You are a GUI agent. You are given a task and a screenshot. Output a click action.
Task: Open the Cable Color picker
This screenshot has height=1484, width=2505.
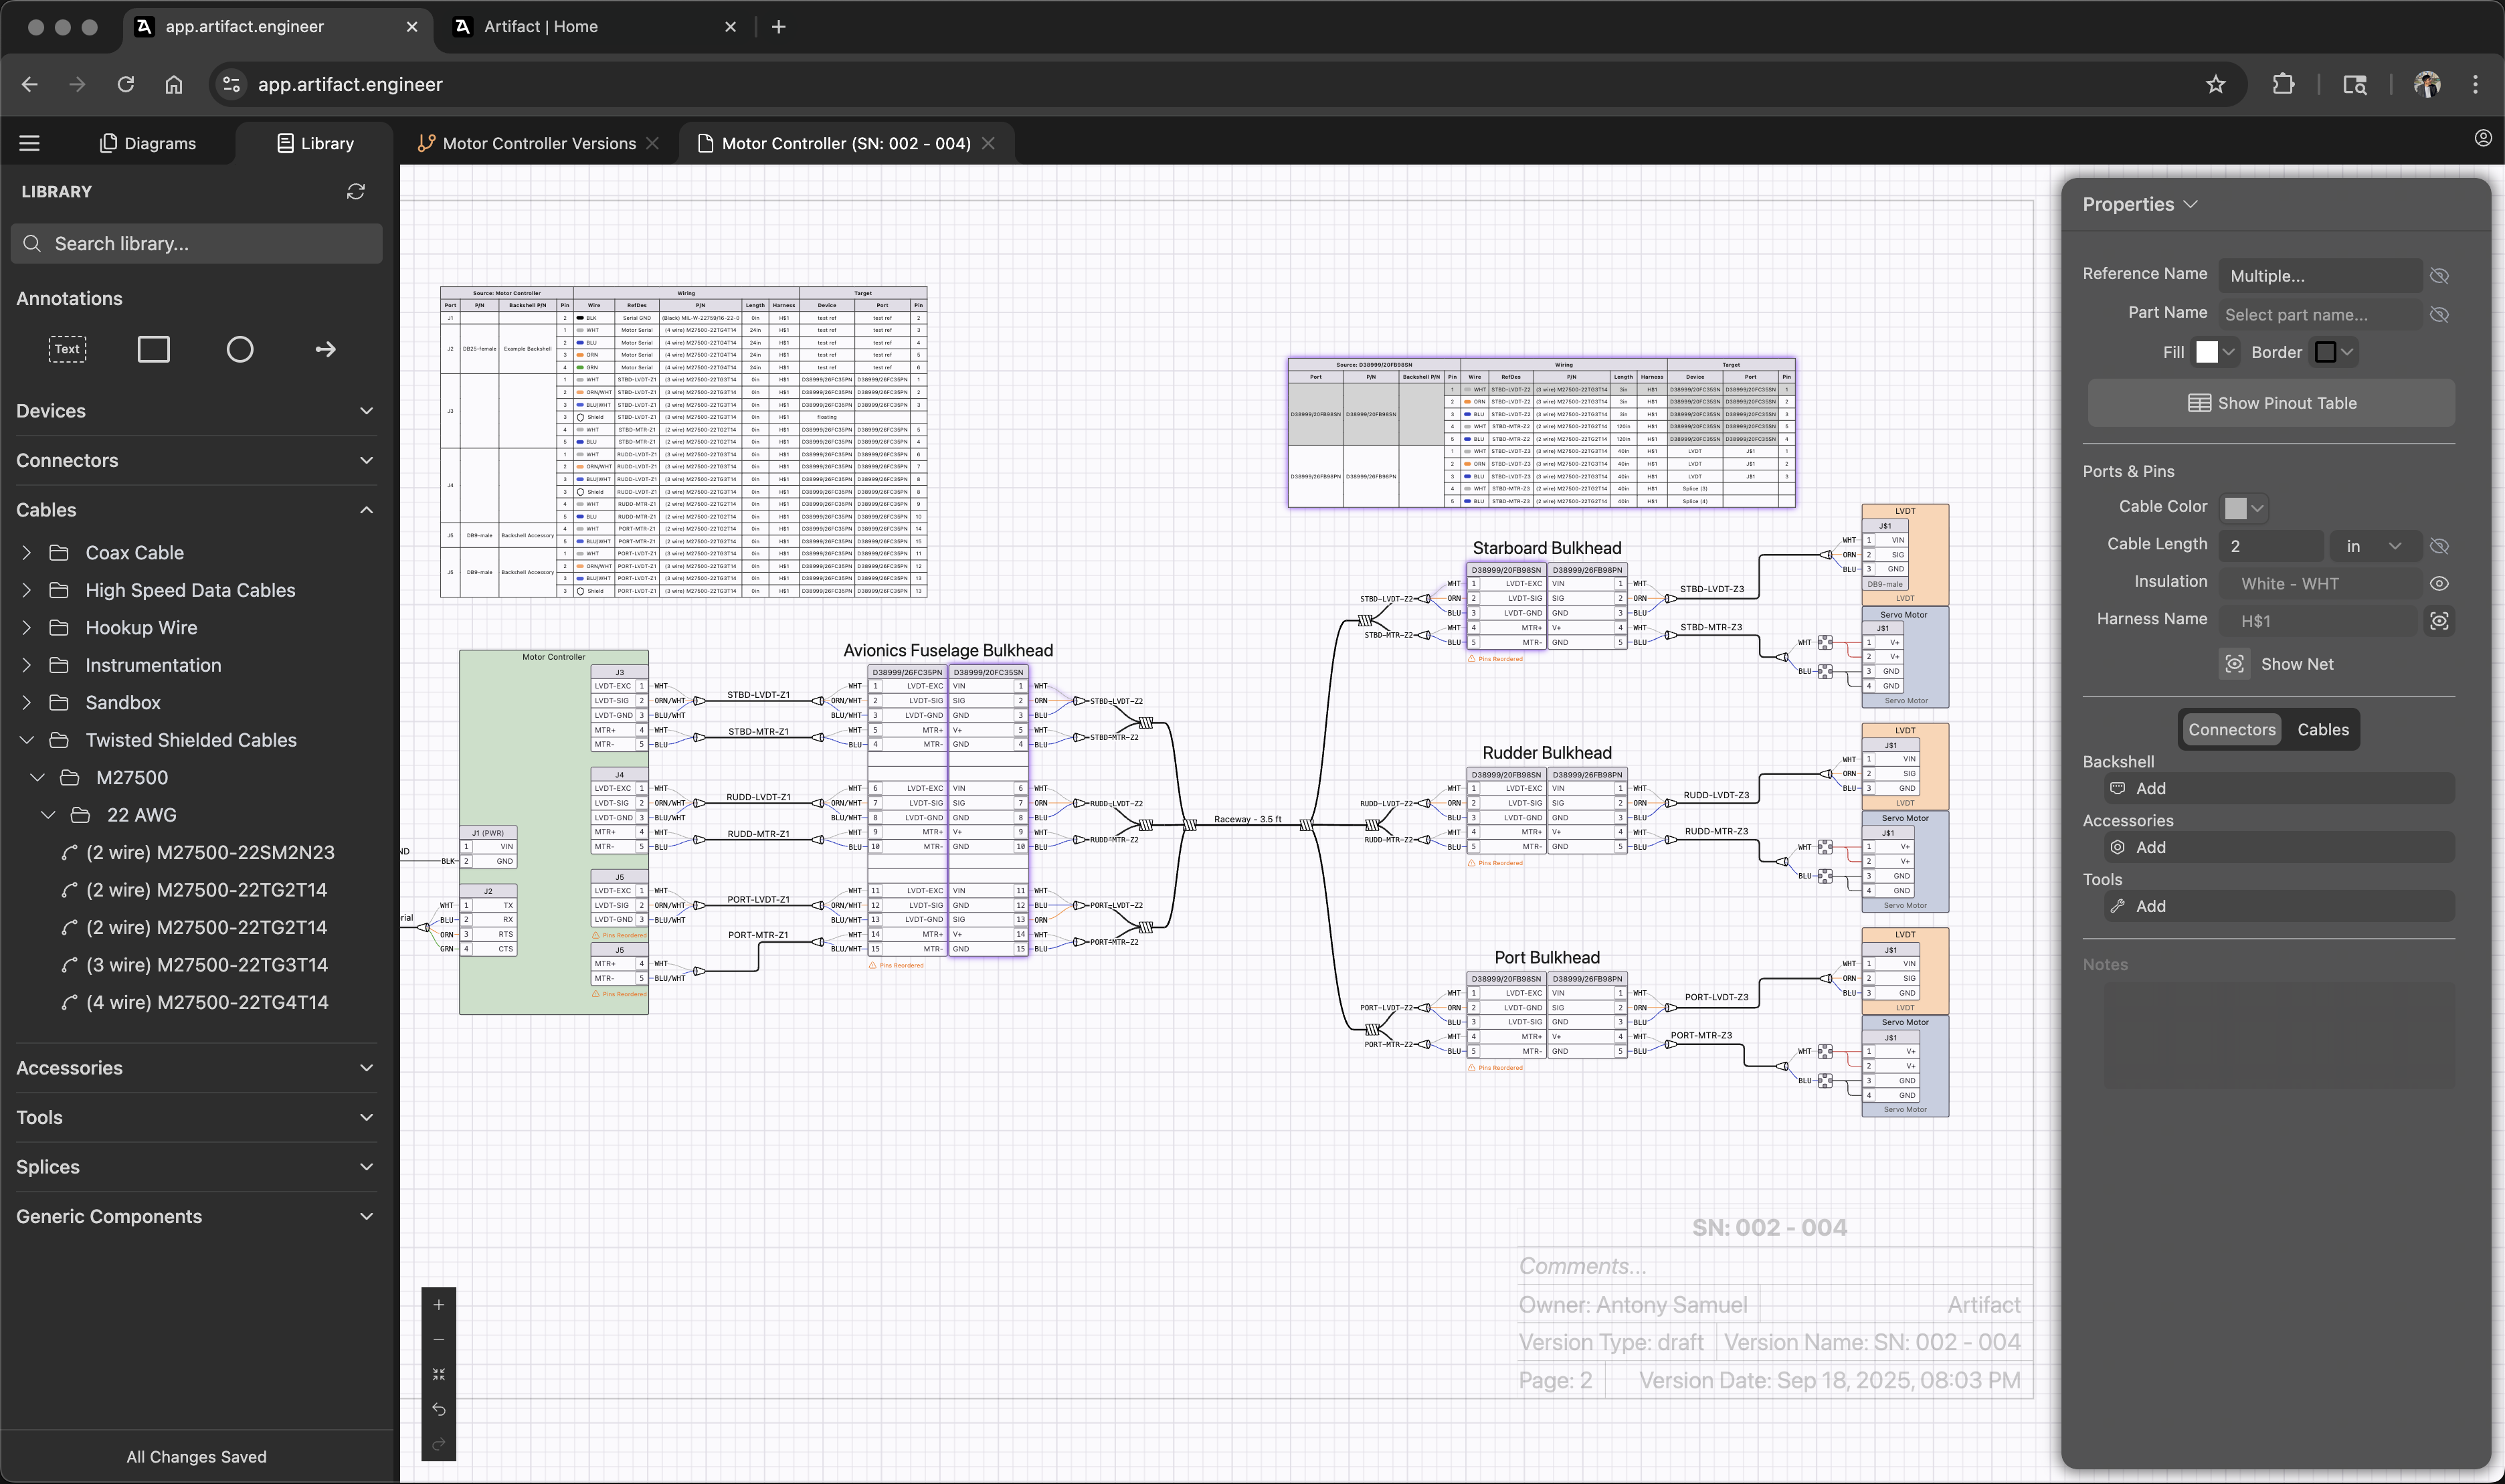click(x=2243, y=507)
